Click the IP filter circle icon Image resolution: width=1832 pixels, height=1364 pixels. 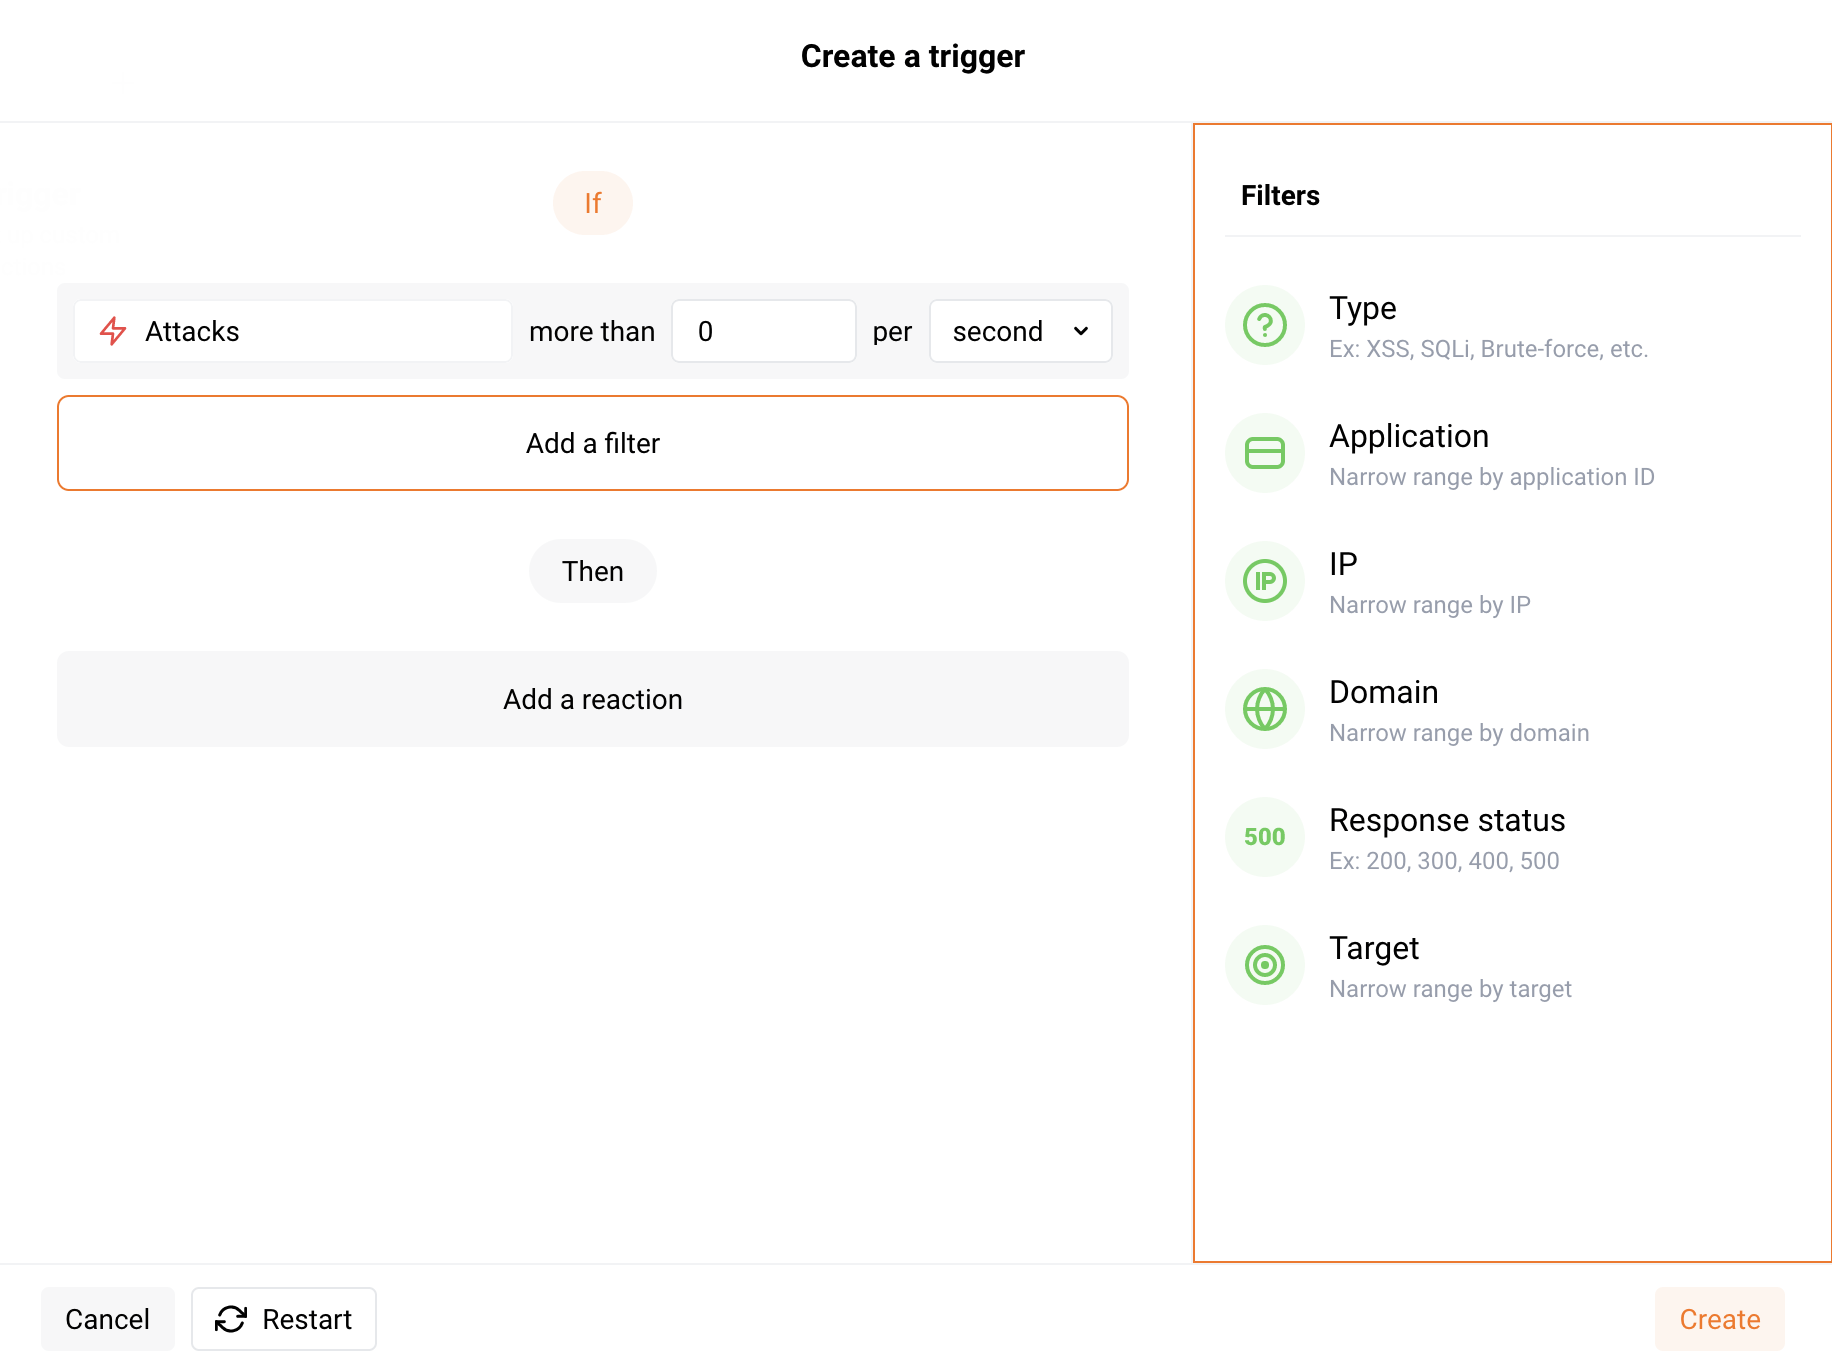point(1264,581)
